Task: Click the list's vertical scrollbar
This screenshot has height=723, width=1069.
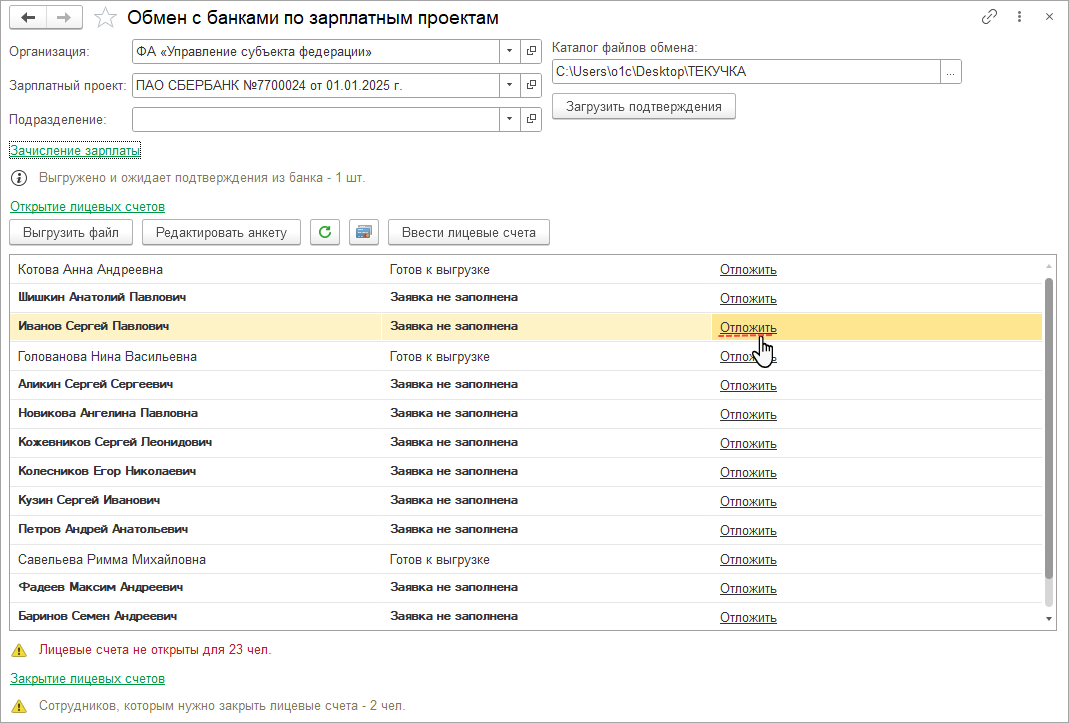Action: pos(1048,430)
